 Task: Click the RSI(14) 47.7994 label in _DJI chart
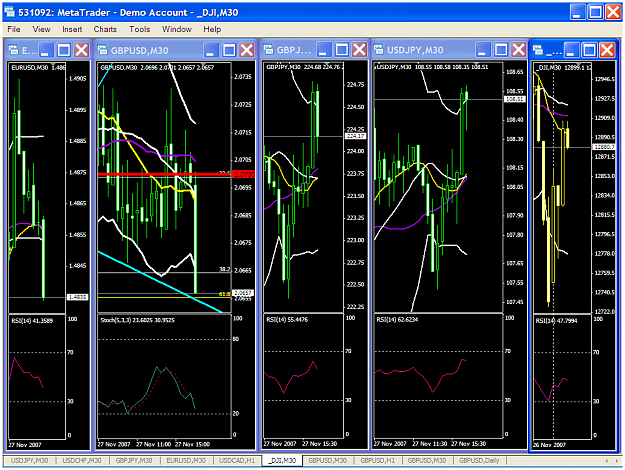click(x=556, y=321)
